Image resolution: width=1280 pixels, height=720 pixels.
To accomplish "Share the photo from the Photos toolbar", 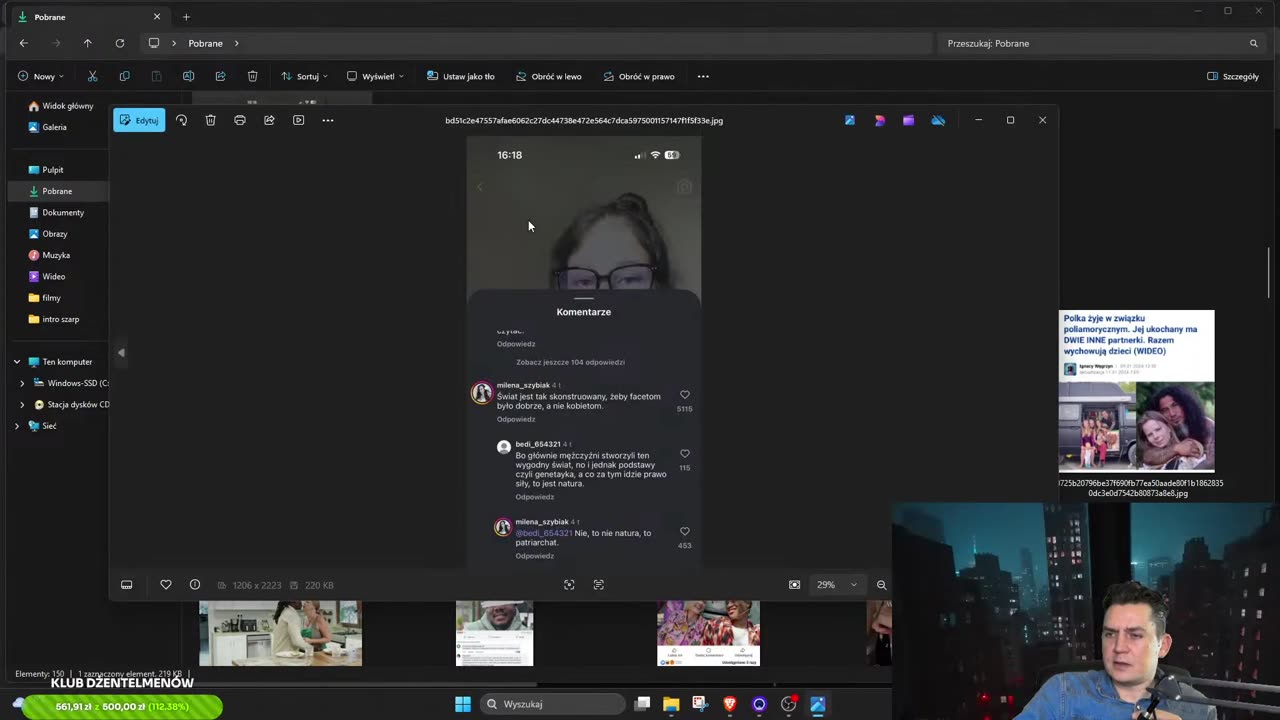I will tap(269, 120).
